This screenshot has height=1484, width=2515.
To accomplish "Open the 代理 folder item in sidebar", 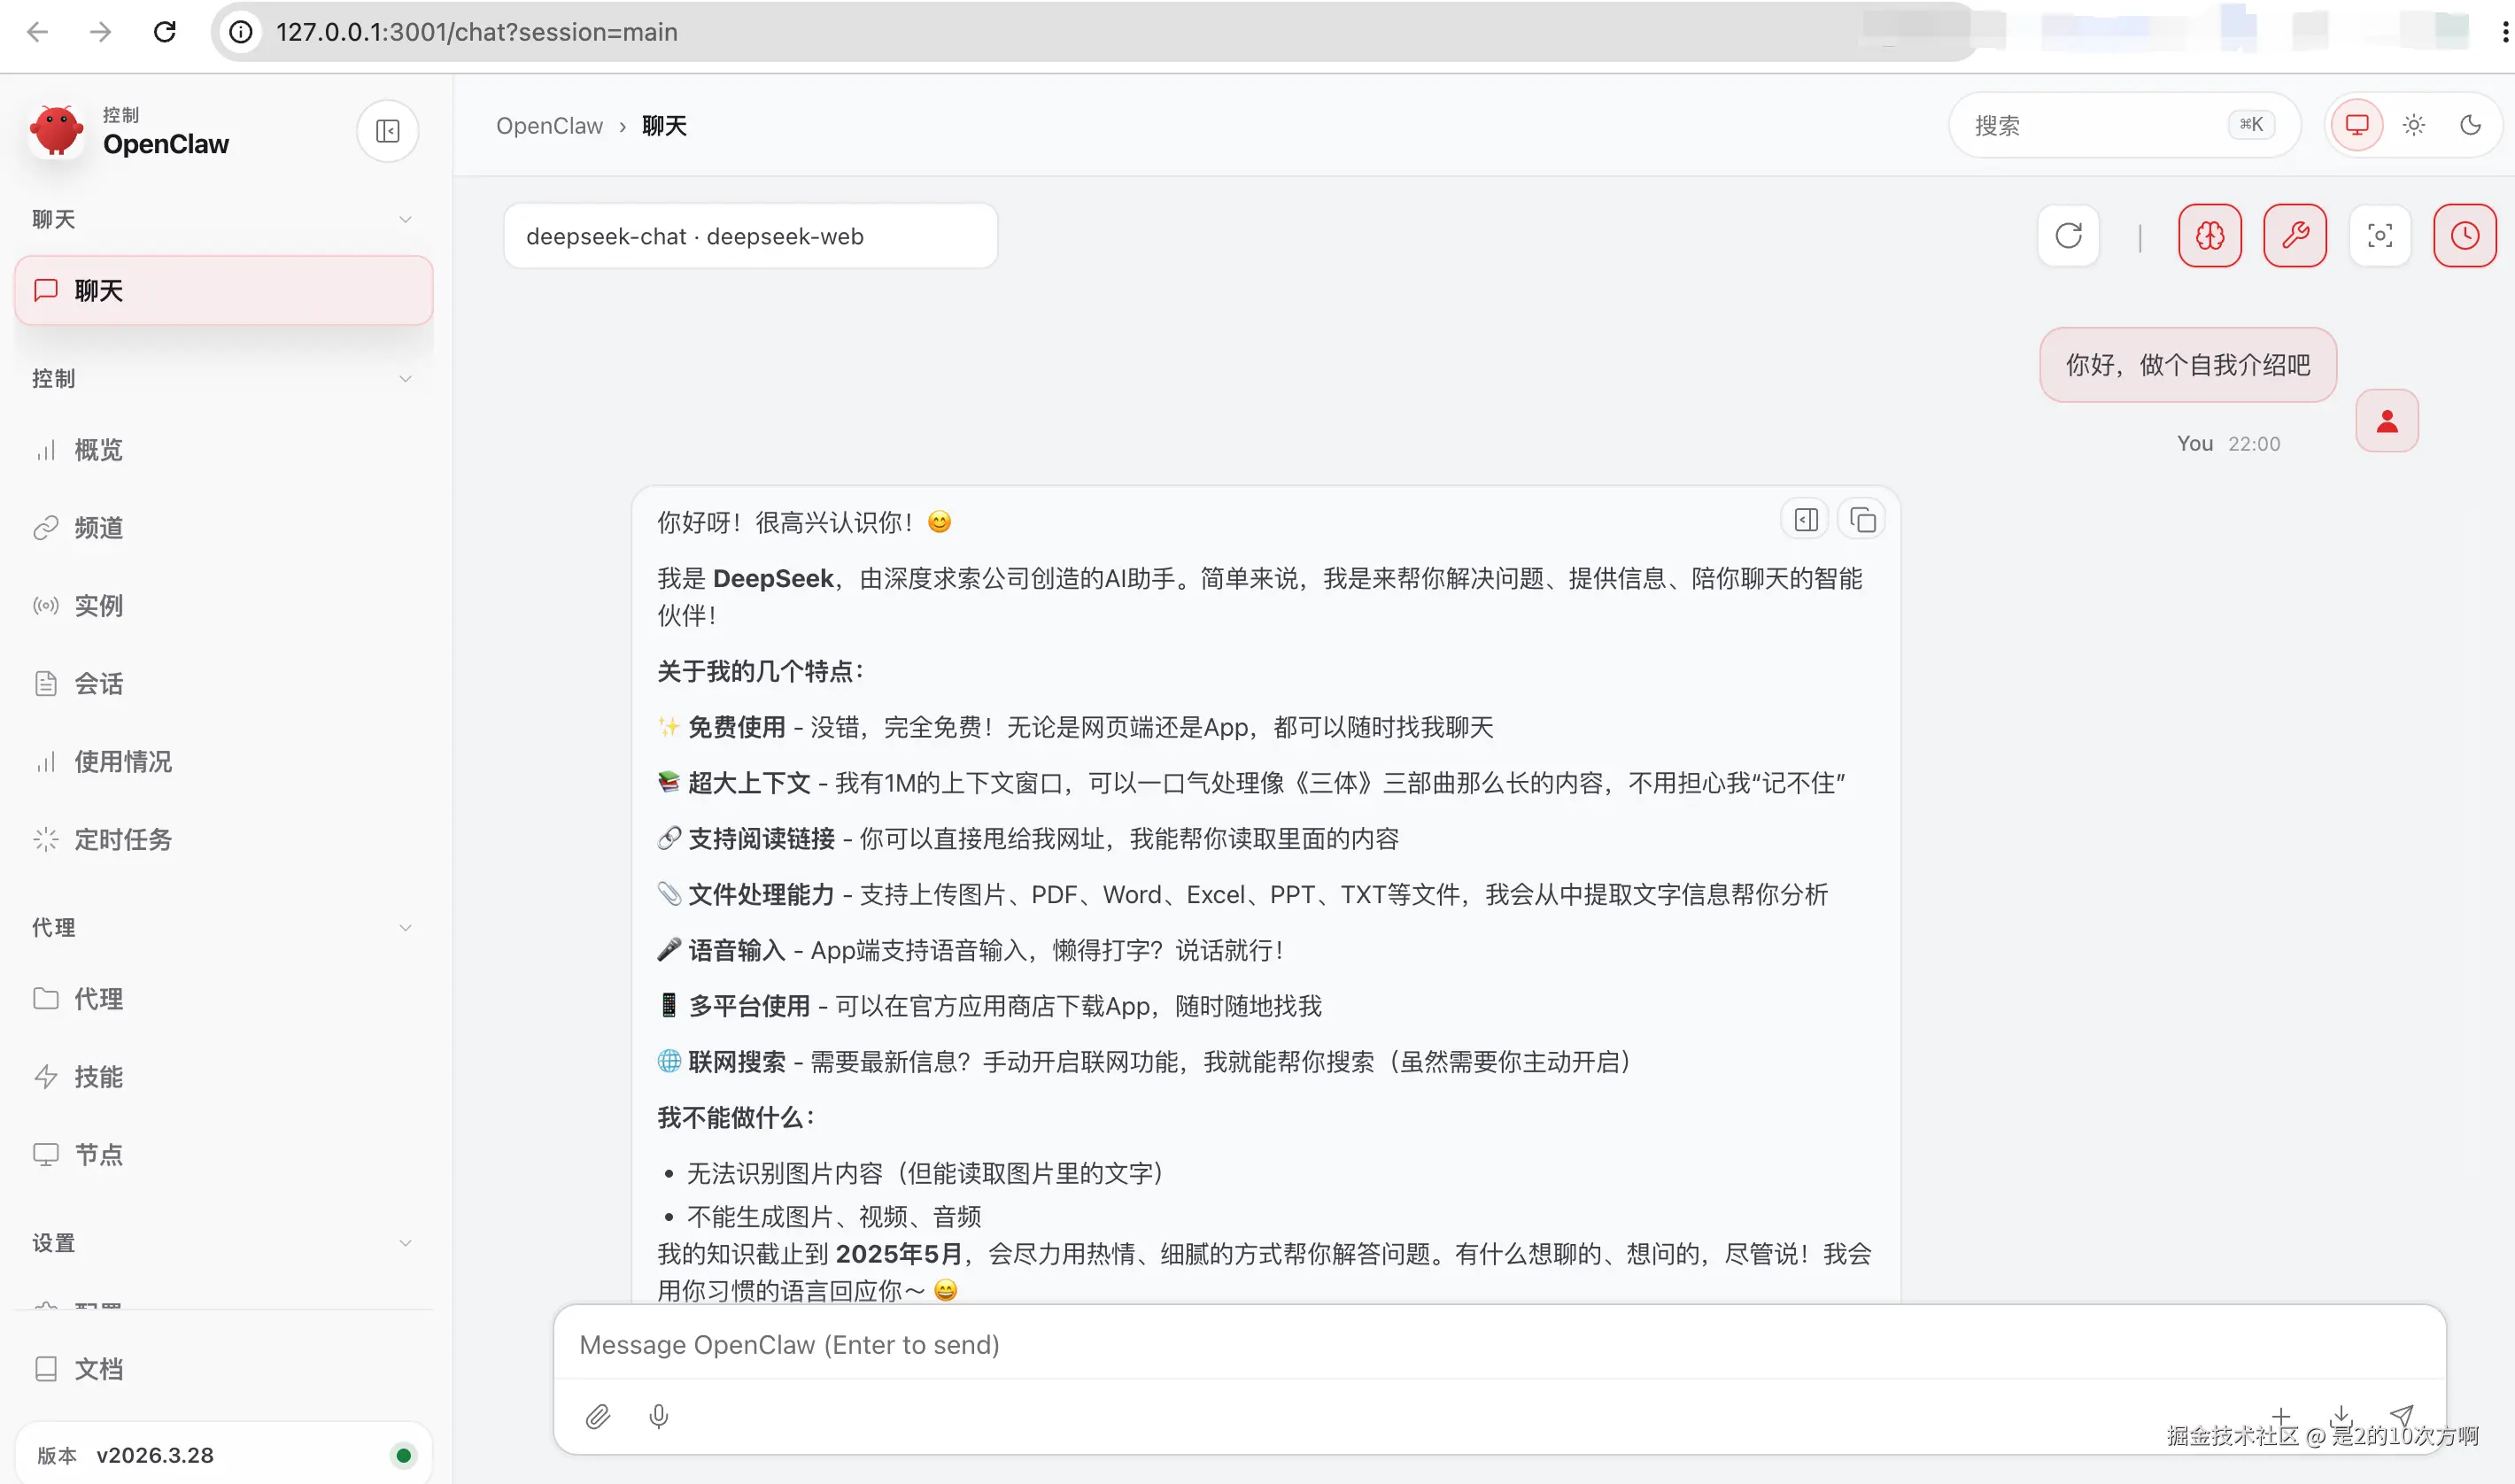I will click(224, 999).
